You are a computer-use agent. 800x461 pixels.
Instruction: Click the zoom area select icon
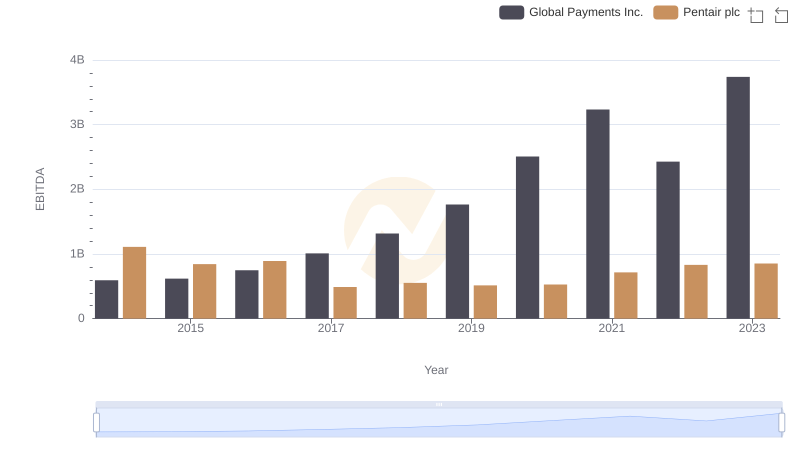point(756,15)
